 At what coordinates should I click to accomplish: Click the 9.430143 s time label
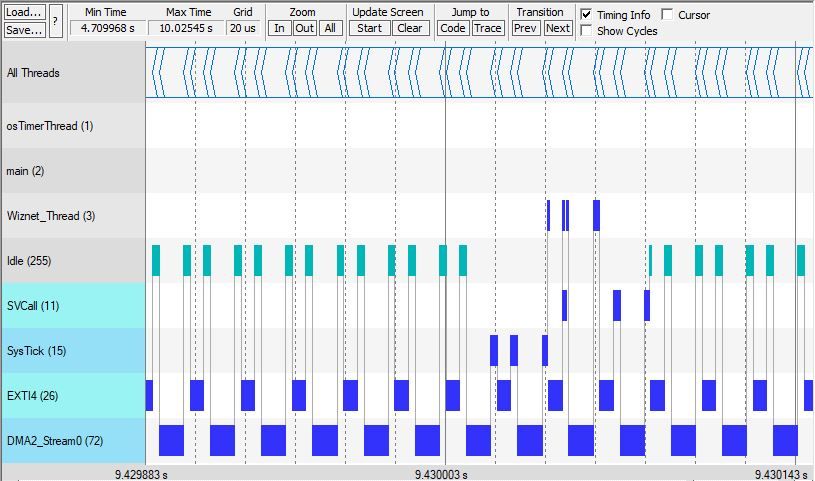tap(781, 474)
